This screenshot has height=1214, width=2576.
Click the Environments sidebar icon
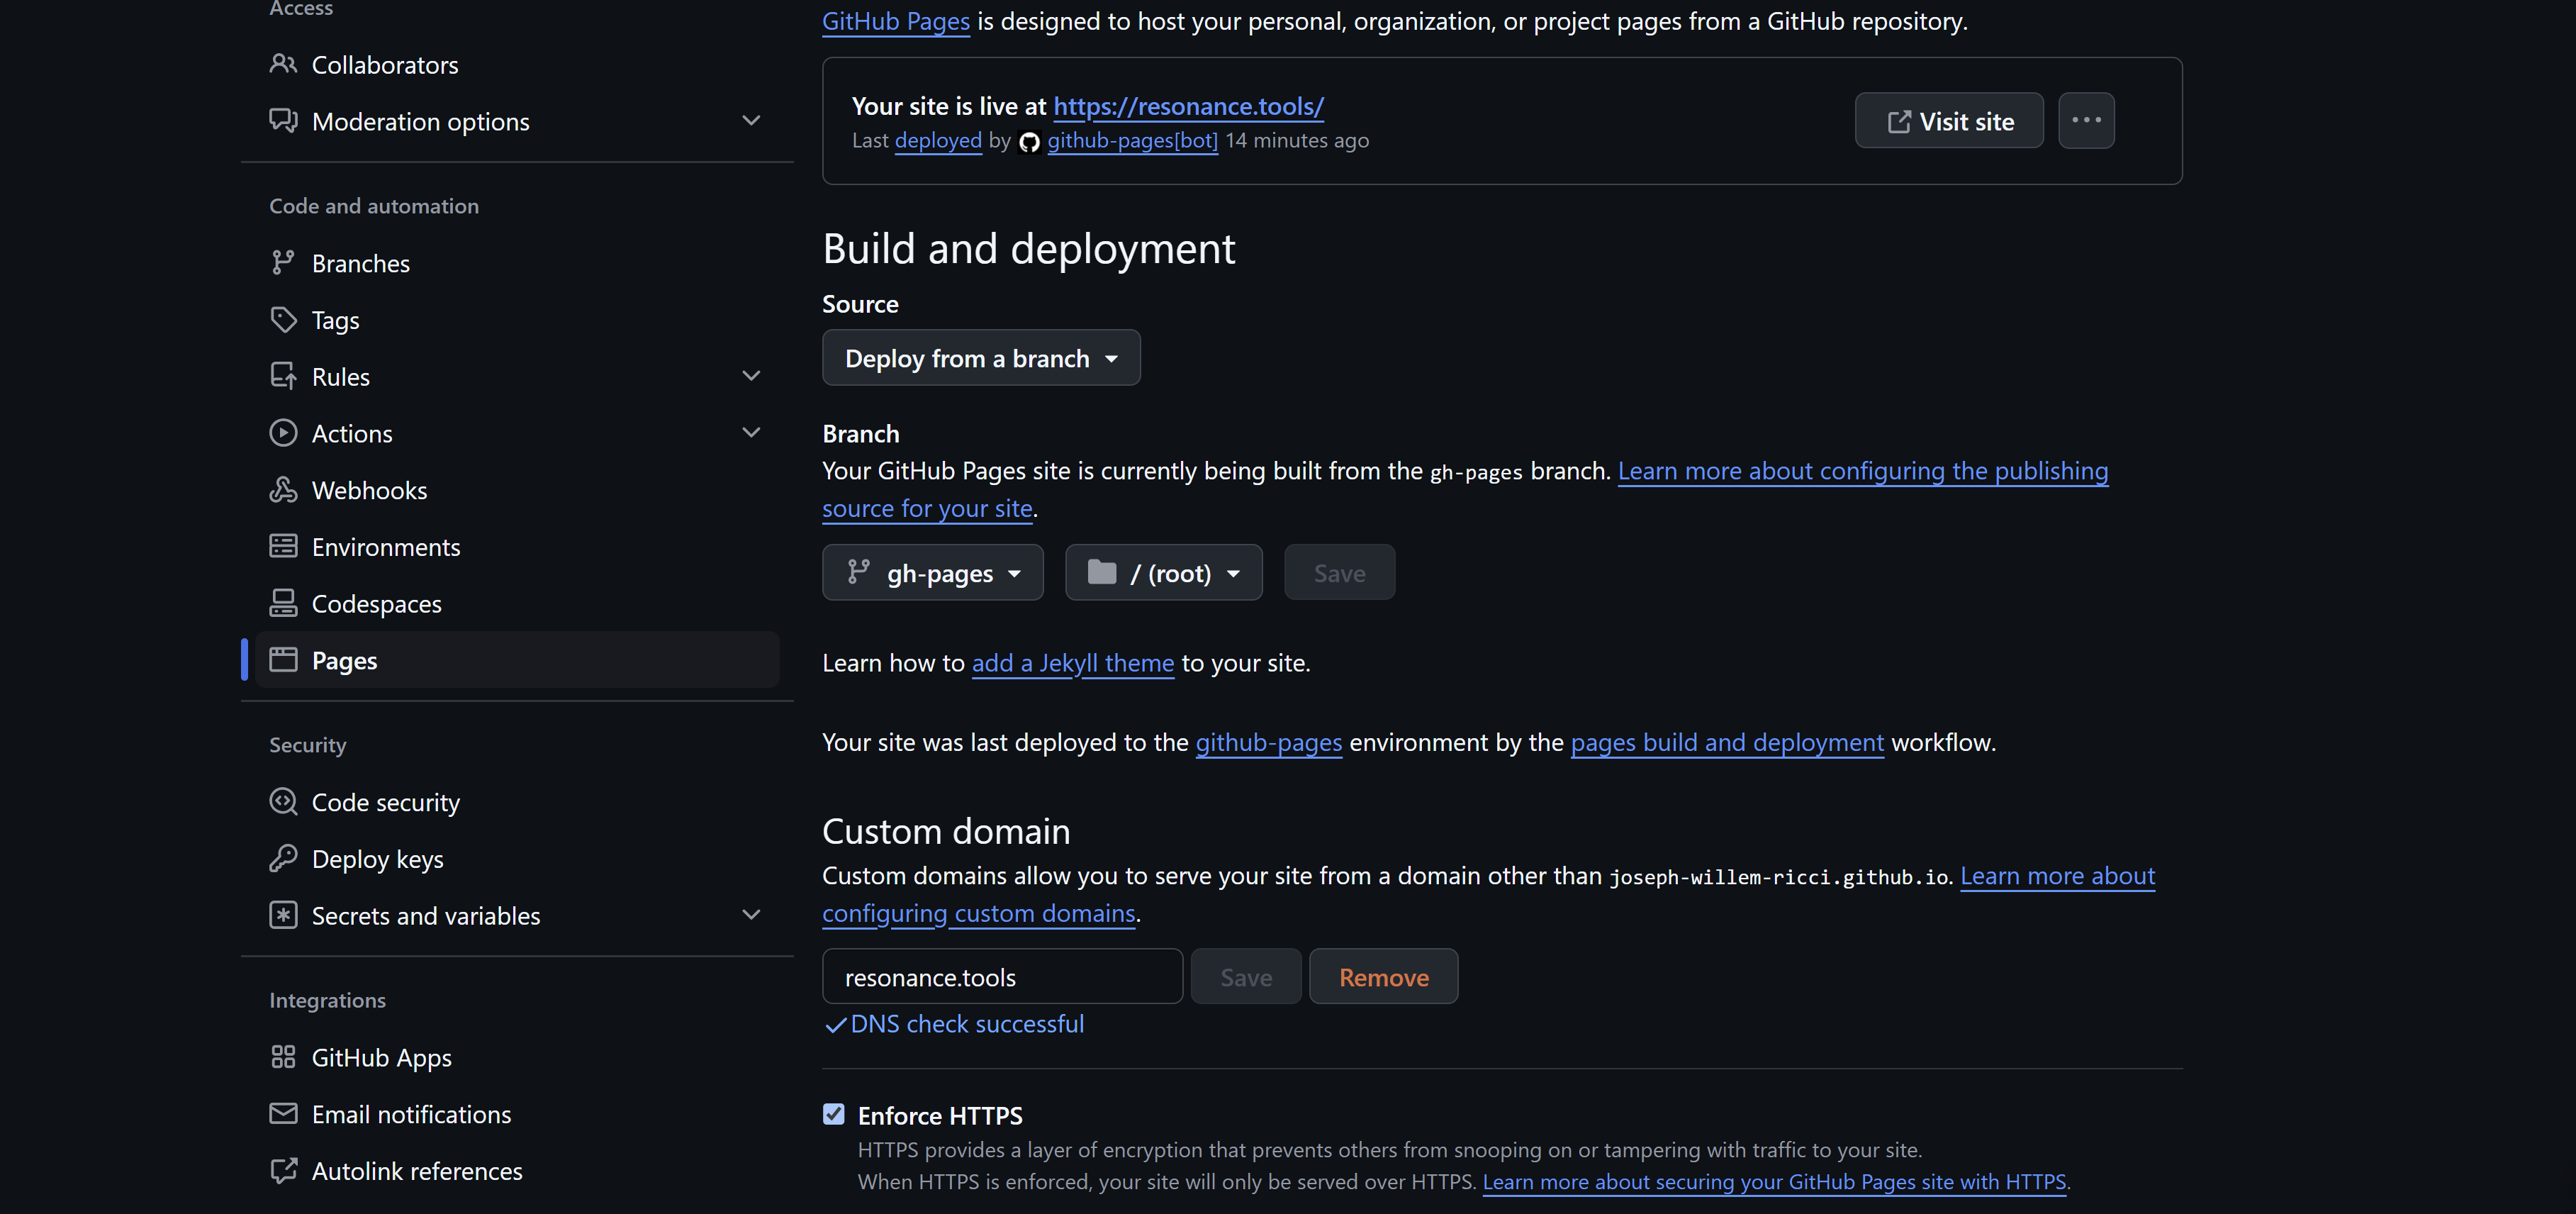point(283,546)
